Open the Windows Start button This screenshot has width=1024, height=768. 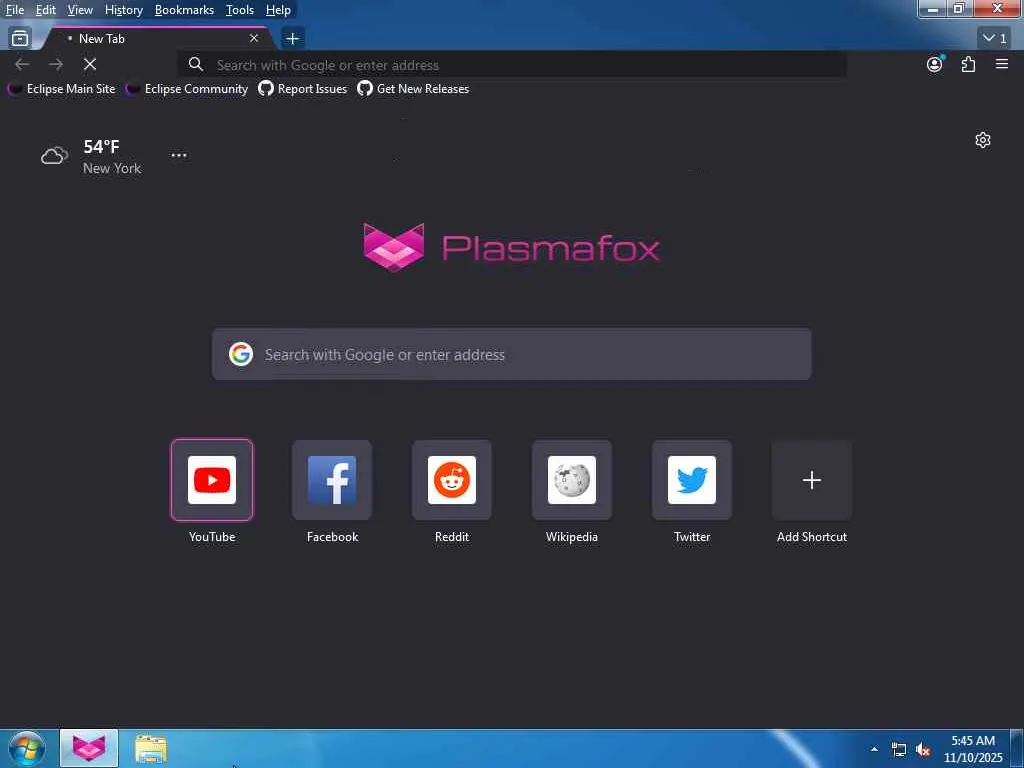tap(27, 748)
